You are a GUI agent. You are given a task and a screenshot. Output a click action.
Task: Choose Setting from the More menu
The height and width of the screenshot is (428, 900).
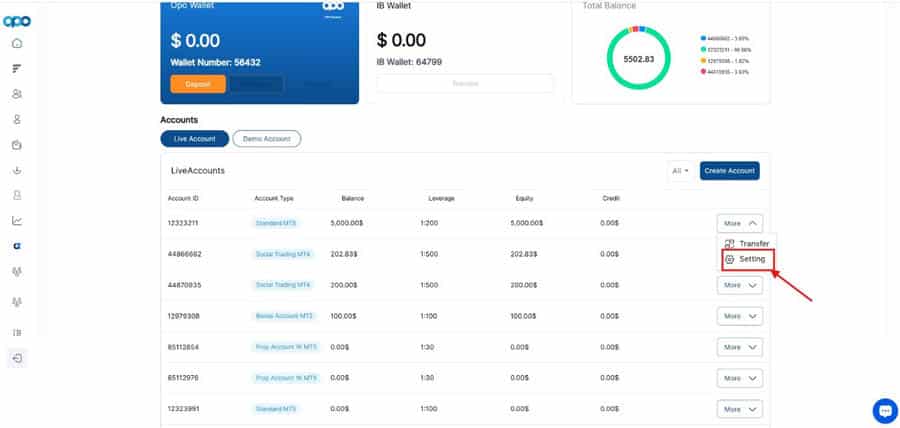(x=748, y=259)
